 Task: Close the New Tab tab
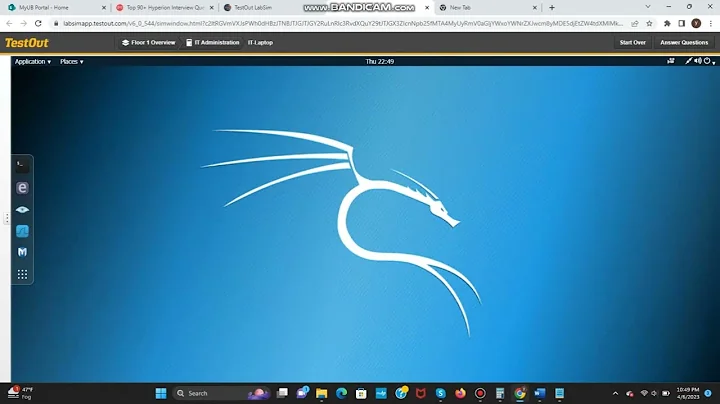click(534, 8)
